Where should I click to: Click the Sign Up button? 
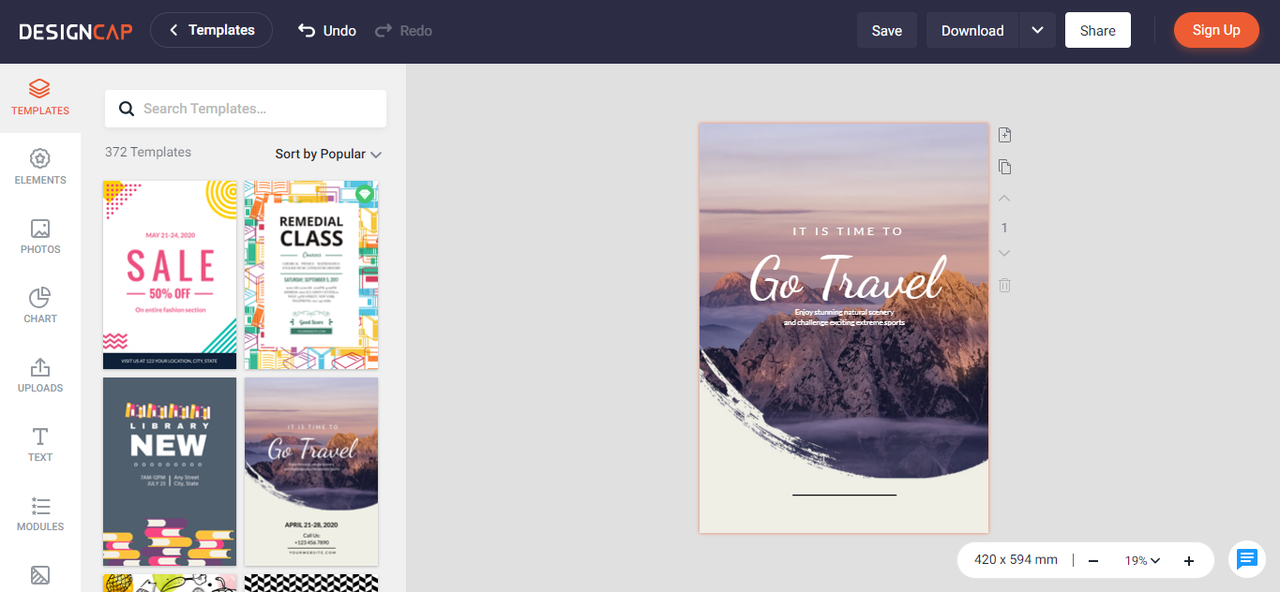coord(1216,30)
